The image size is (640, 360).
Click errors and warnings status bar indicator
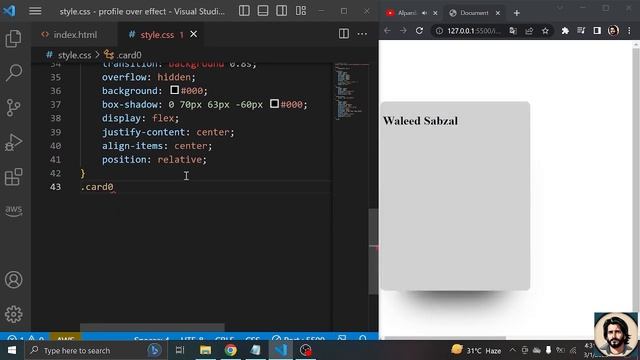click(x=26, y=338)
